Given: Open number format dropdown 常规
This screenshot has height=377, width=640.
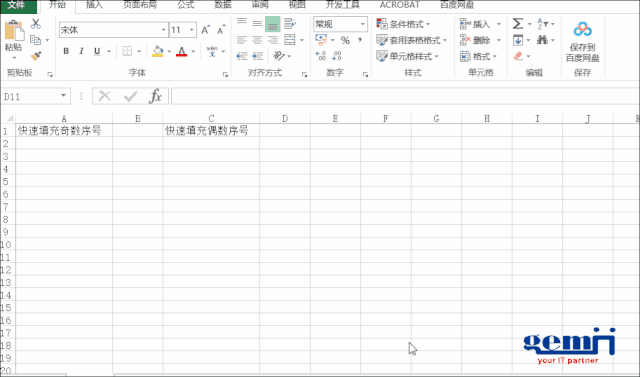Looking at the screenshot, I should [x=362, y=24].
